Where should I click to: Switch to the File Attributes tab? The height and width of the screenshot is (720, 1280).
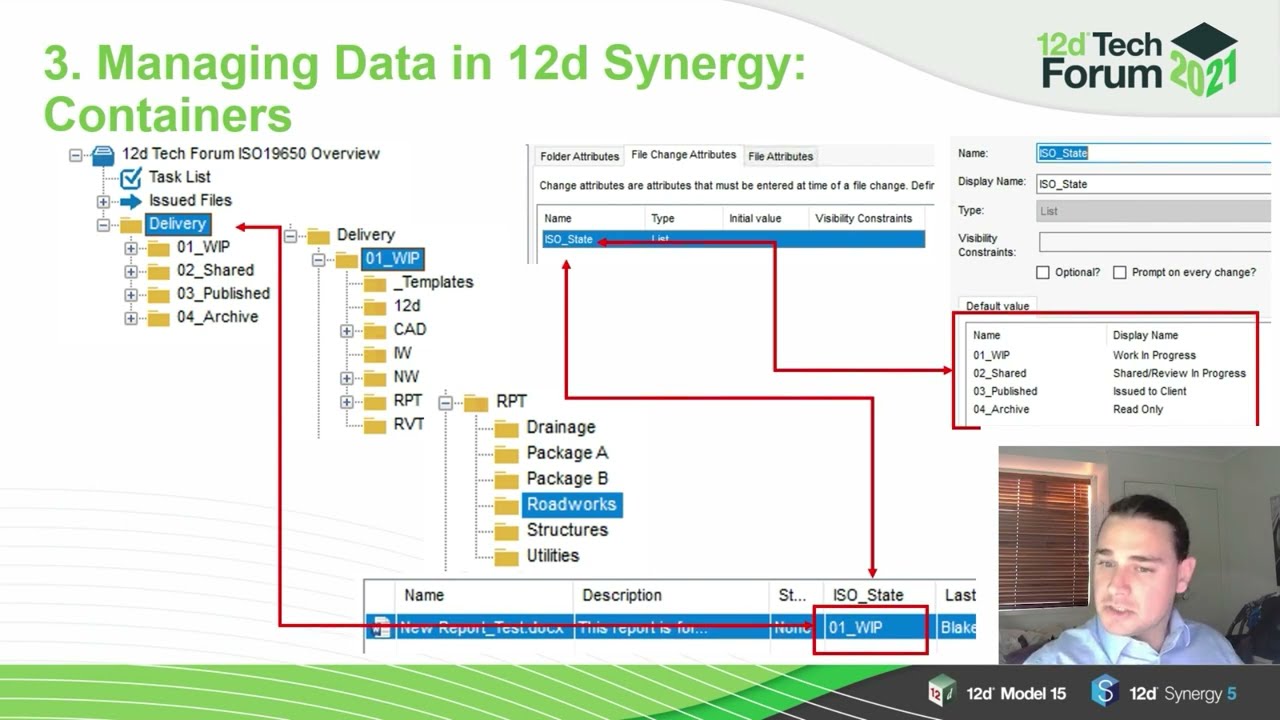coord(781,156)
